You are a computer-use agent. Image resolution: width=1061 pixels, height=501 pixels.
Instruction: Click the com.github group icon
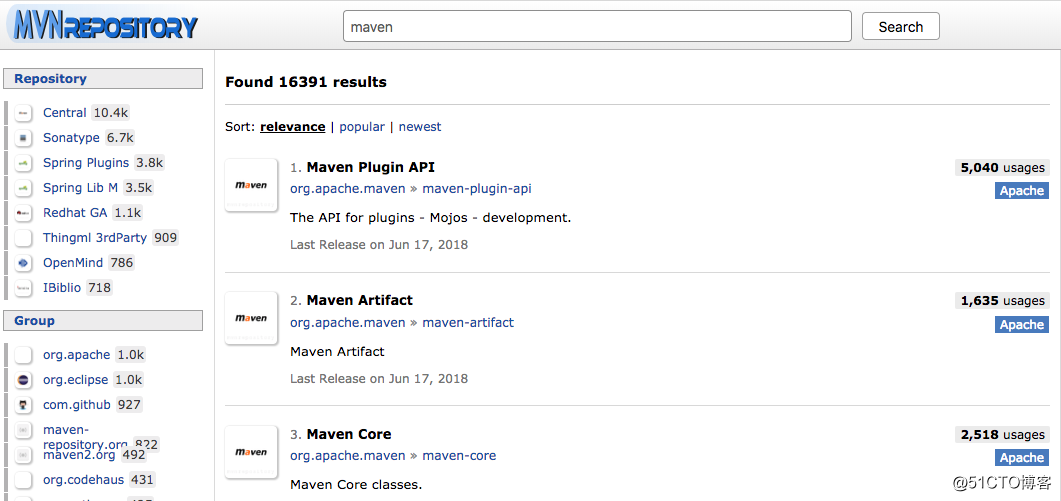click(x=24, y=405)
